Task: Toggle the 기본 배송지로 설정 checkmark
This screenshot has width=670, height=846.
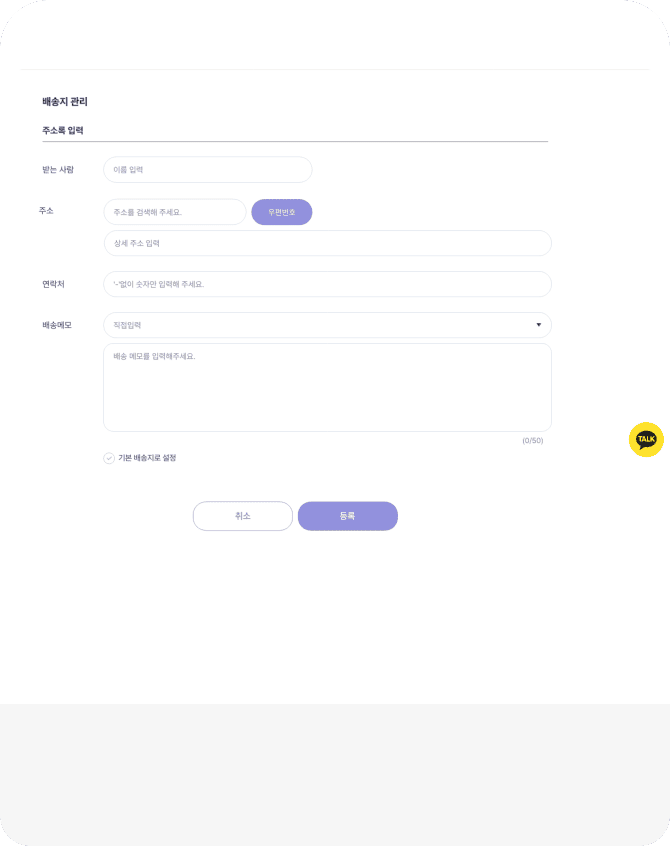Action: [x=109, y=458]
